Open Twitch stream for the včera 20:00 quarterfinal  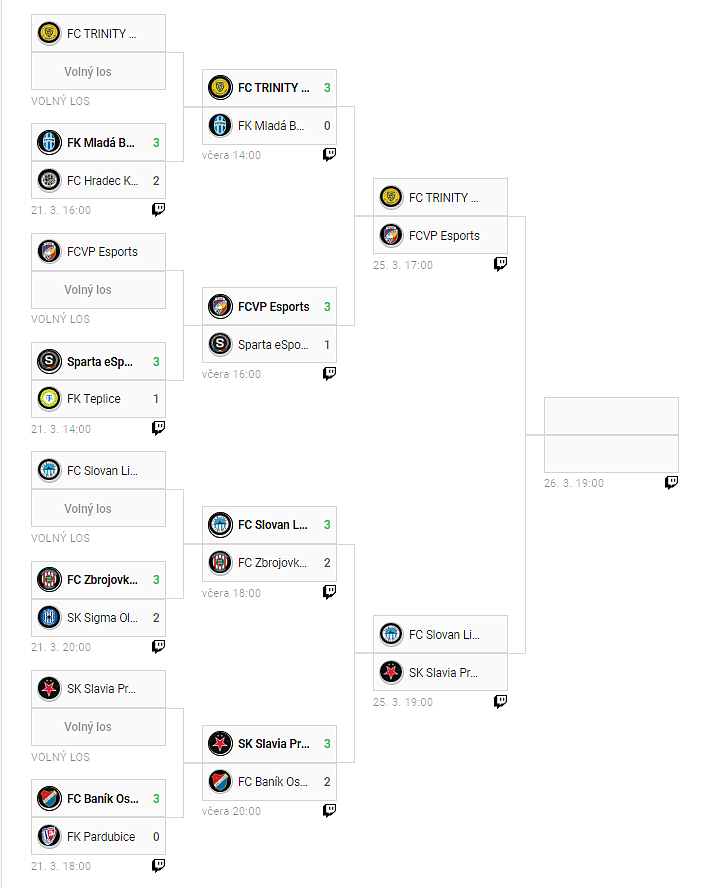(329, 810)
